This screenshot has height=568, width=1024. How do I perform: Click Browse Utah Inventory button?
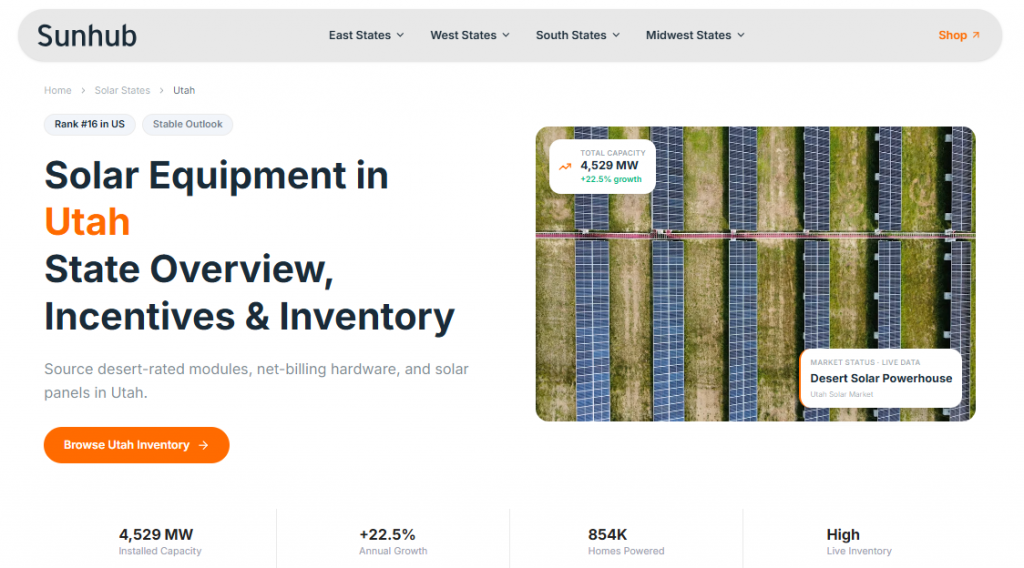click(x=136, y=445)
